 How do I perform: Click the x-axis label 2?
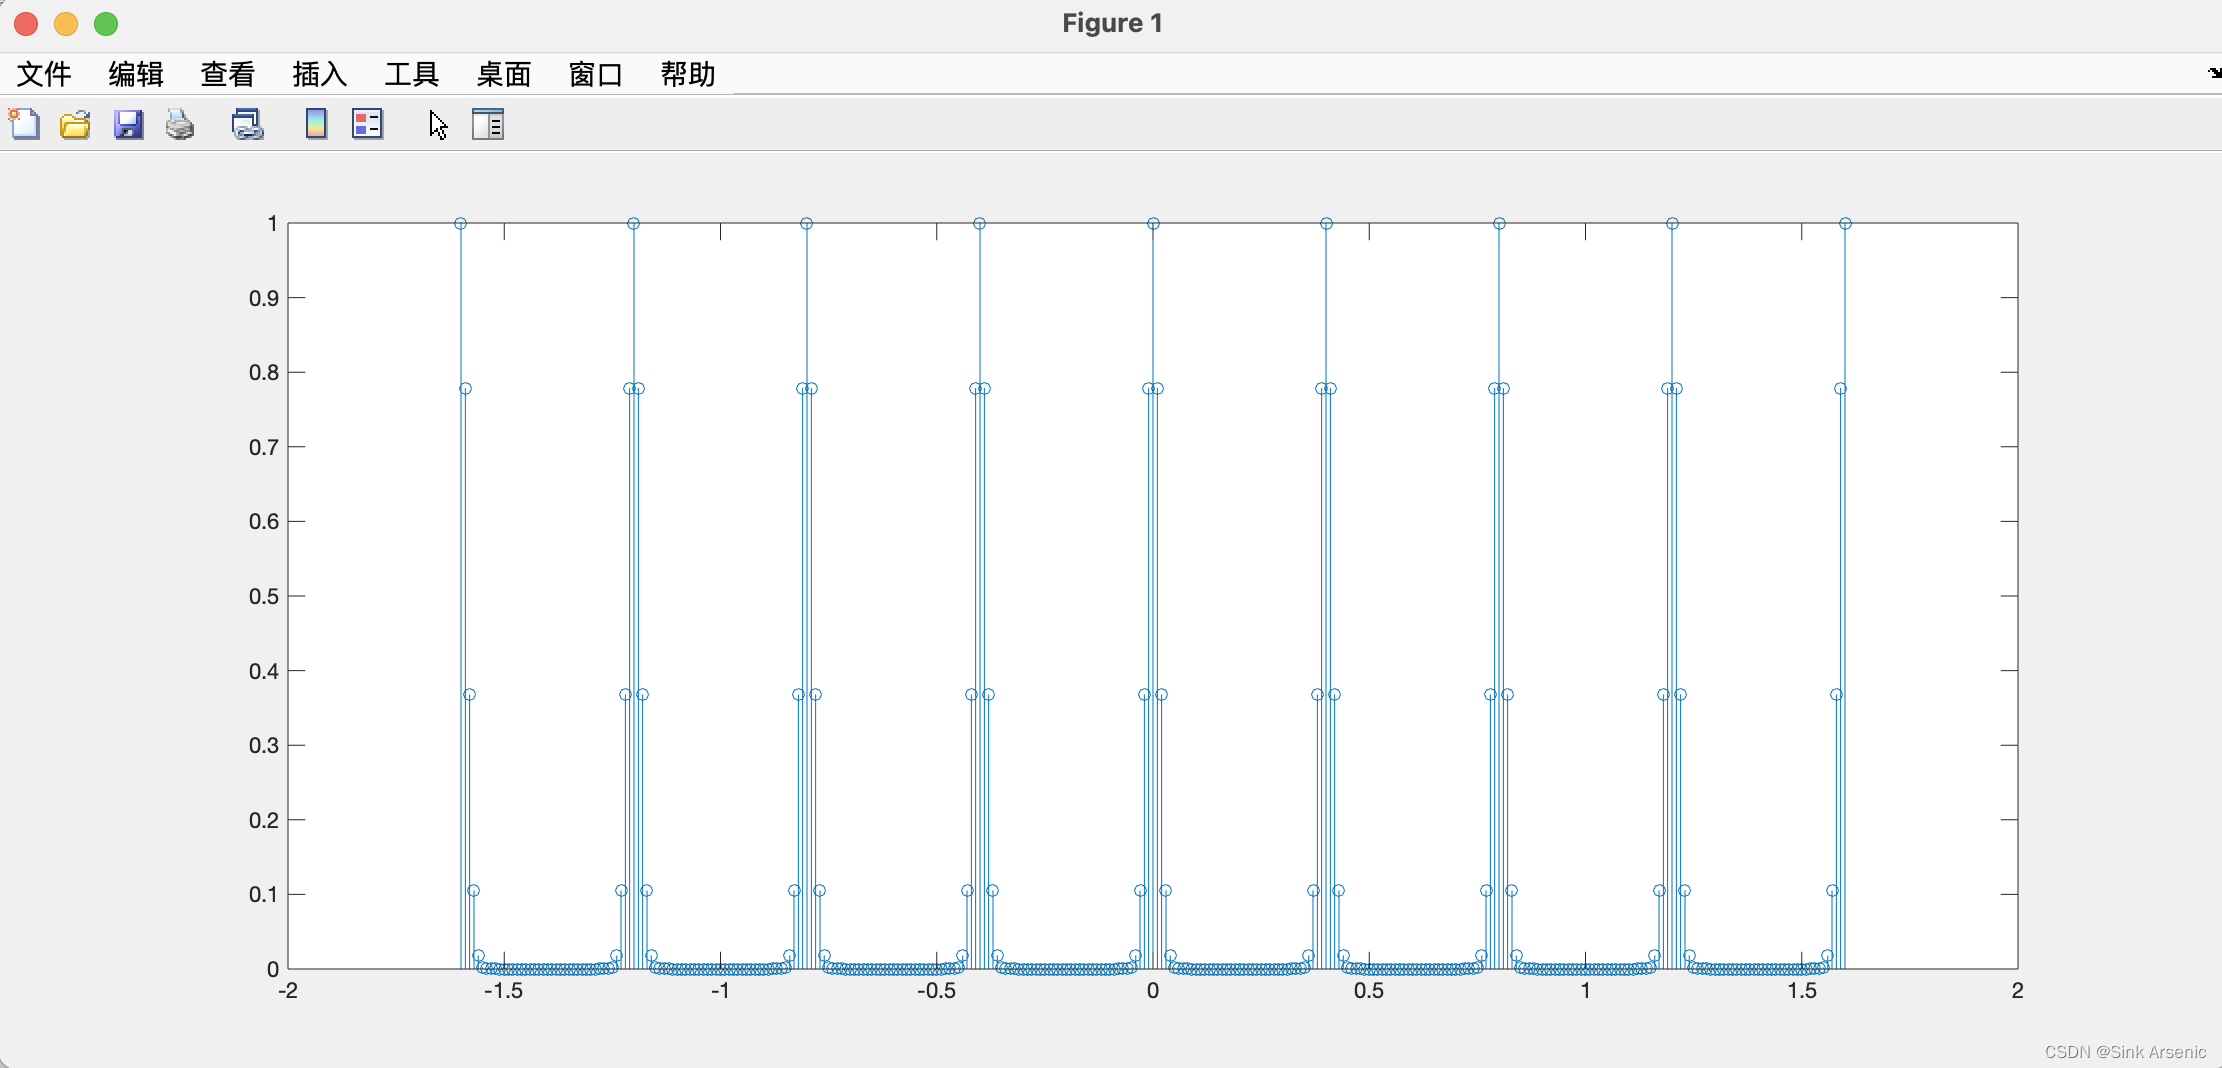2017,991
